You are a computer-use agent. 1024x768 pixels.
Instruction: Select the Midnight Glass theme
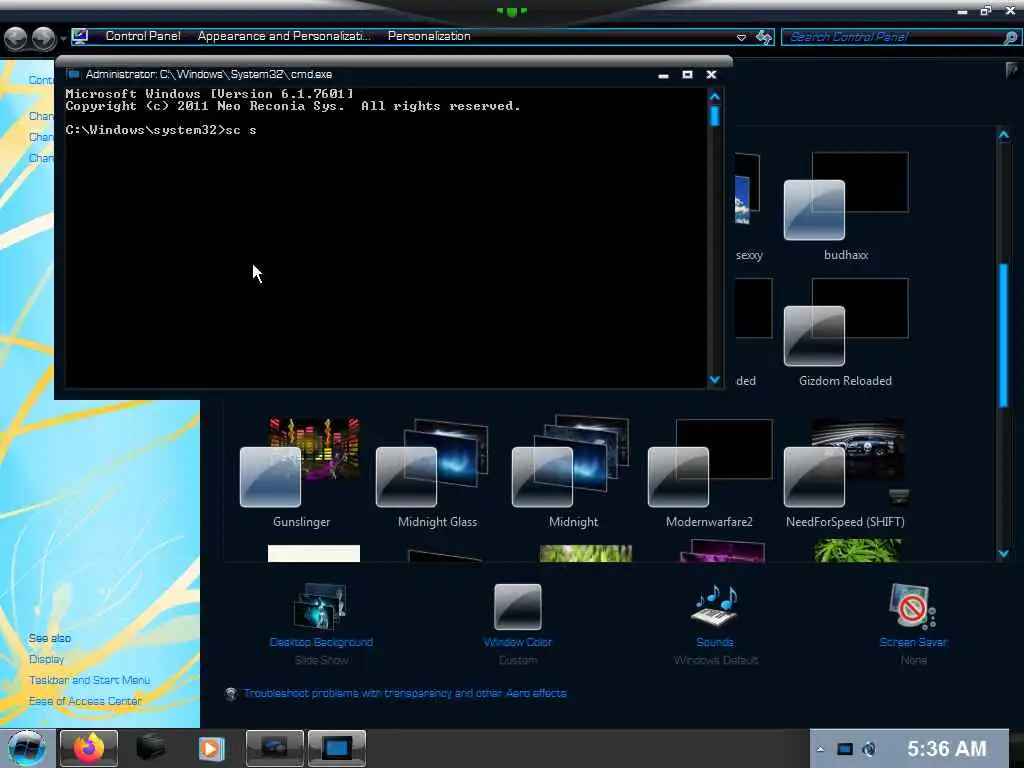pyautogui.click(x=437, y=473)
